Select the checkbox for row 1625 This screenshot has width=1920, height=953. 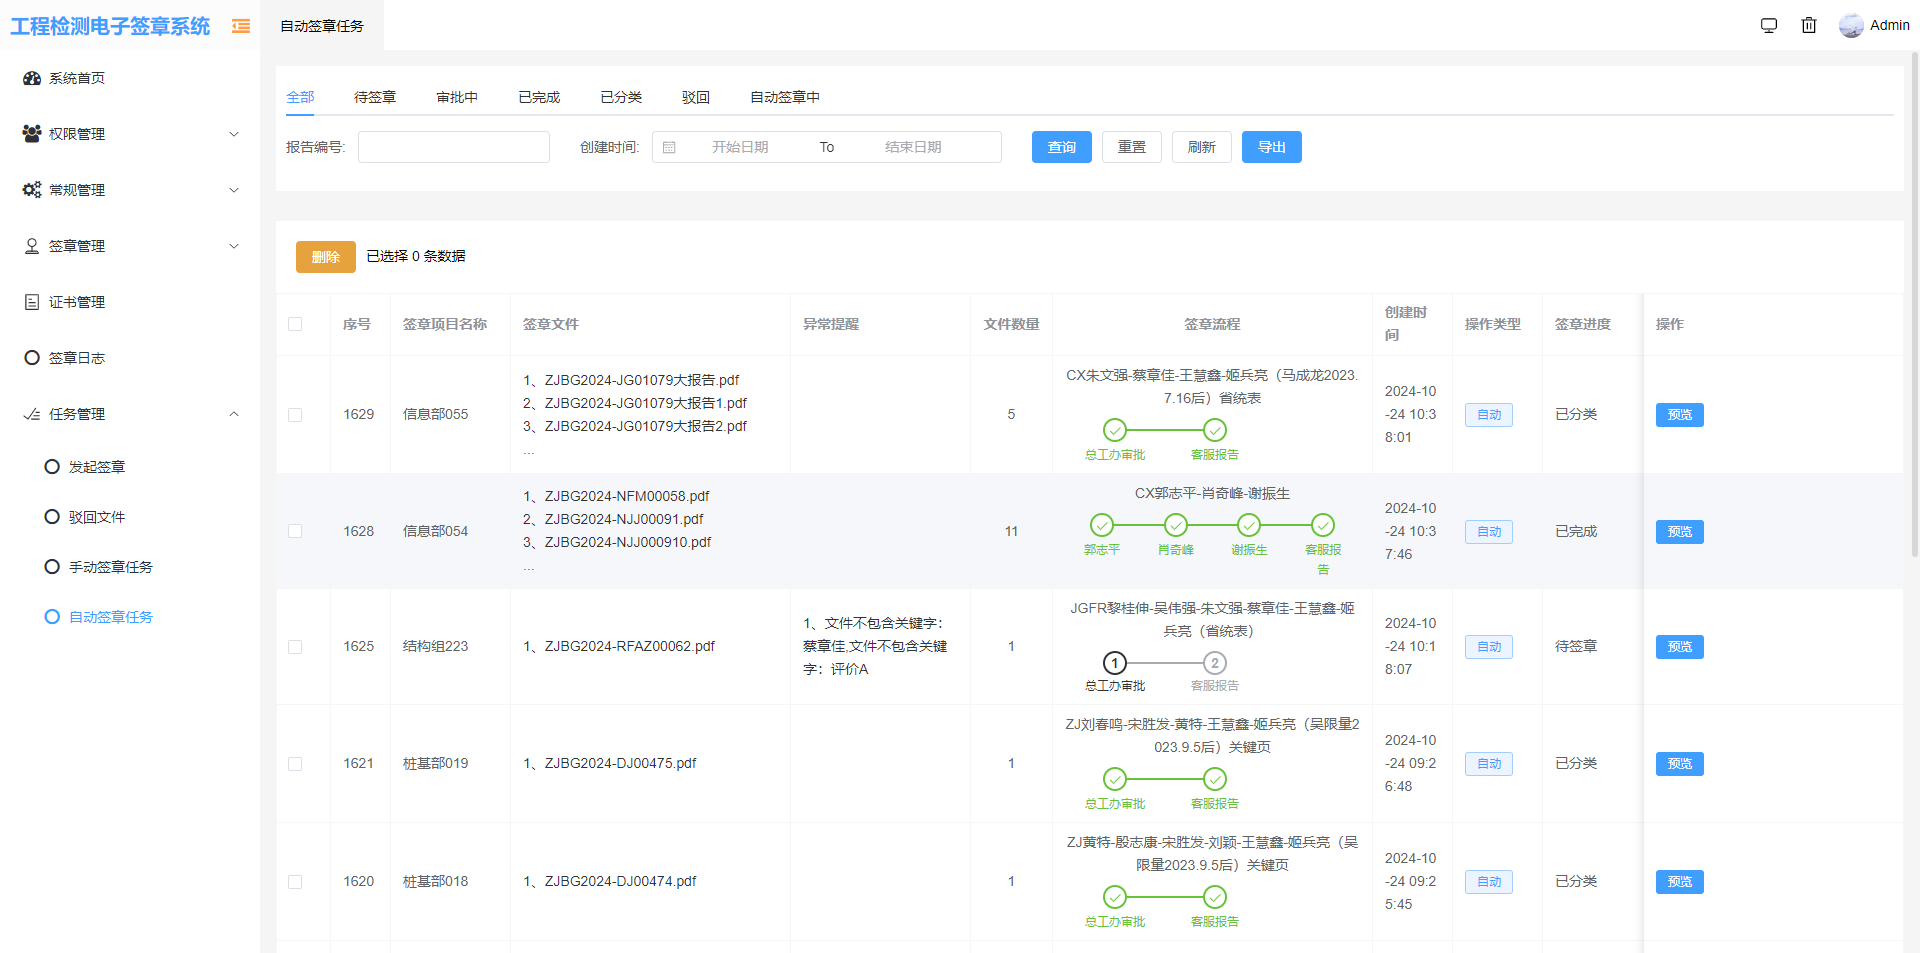pyautogui.click(x=295, y=647)
